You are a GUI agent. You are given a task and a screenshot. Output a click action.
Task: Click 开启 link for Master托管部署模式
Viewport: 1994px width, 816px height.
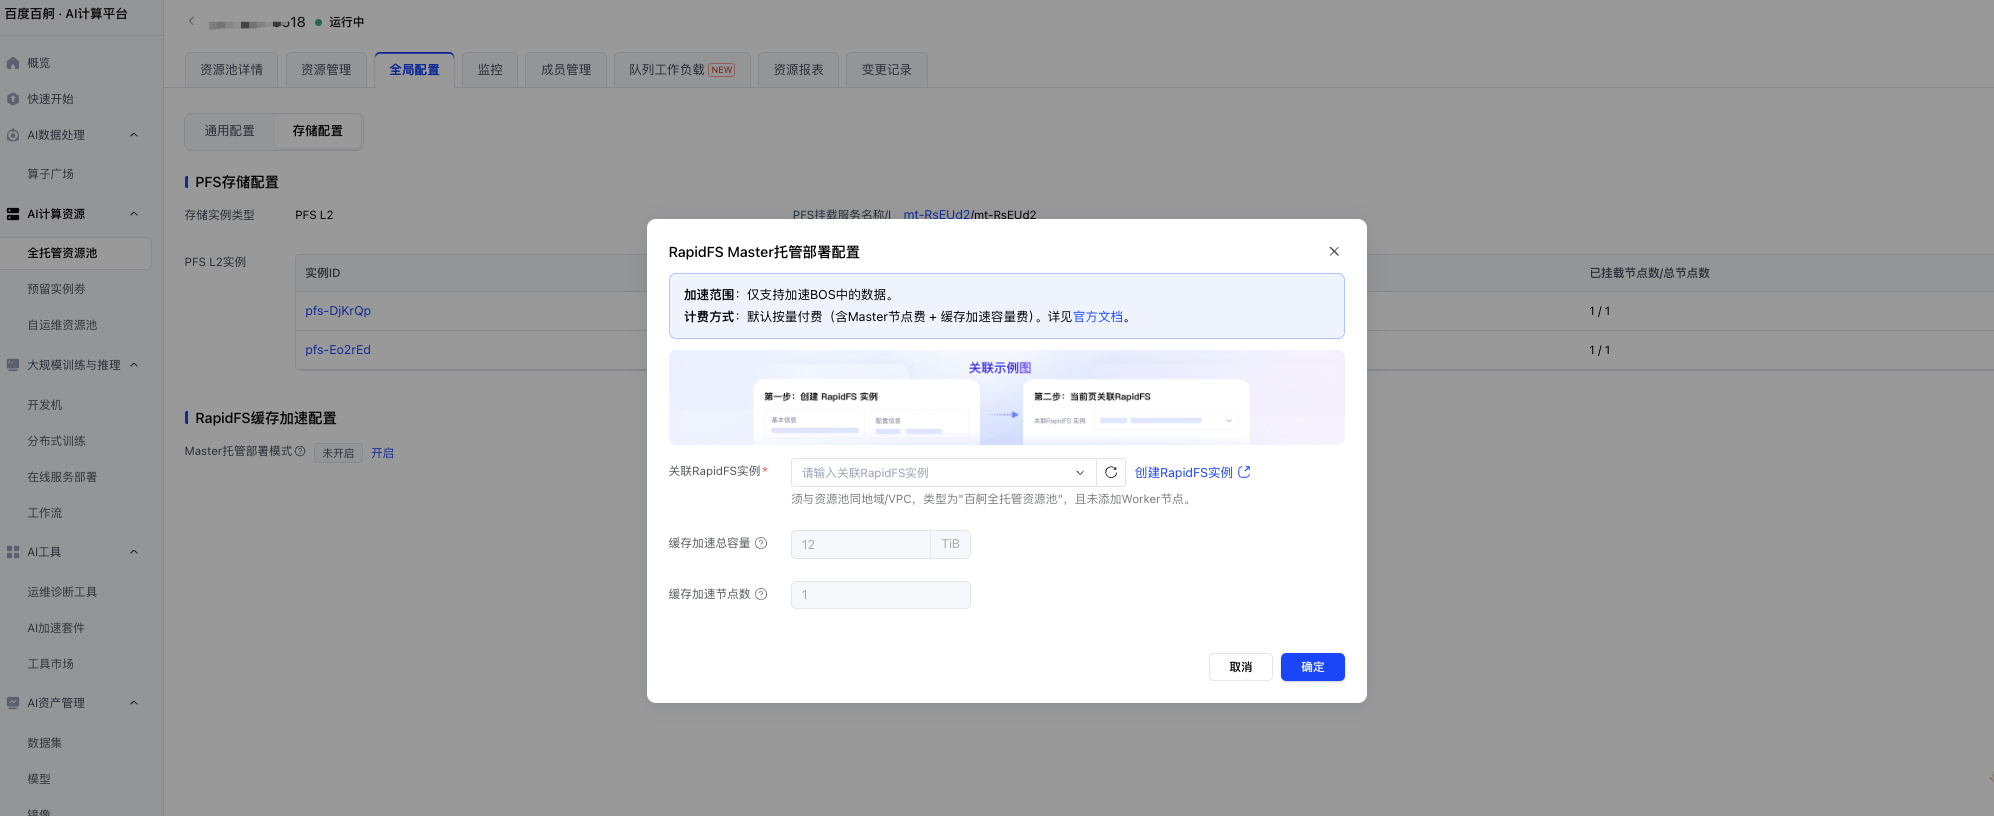(382, 453)
